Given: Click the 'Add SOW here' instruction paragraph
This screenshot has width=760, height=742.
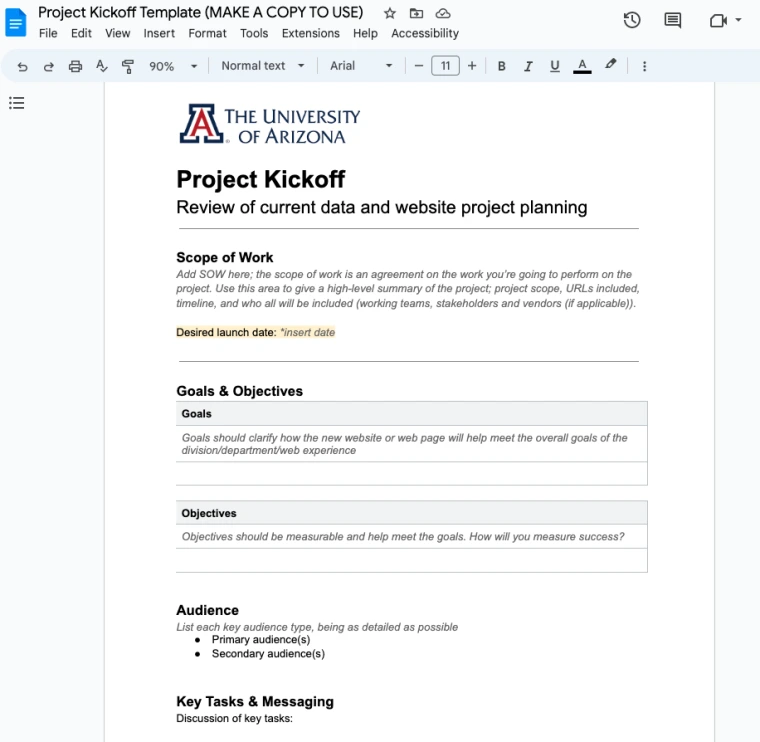Looking at the screenshot, I should click(408, 289).
